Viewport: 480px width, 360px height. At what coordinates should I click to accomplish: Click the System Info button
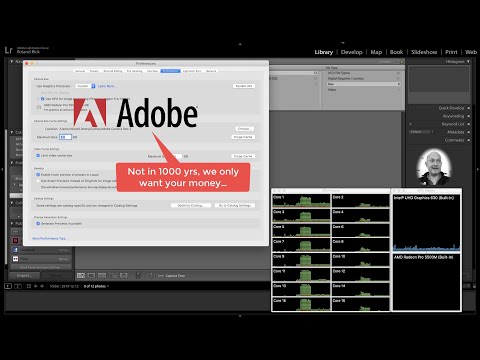coord(244,86)
